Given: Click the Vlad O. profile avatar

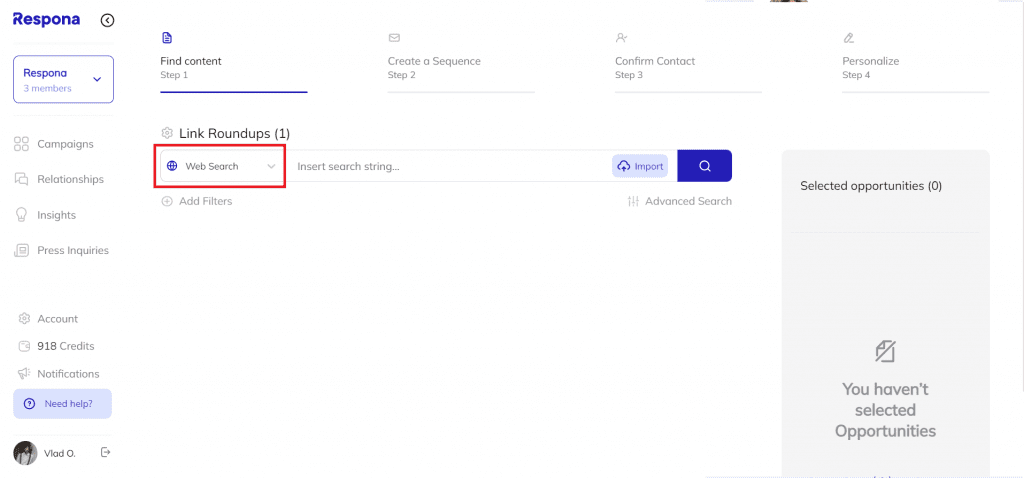Looking at the screenshot, I should (x=25, y=453).
